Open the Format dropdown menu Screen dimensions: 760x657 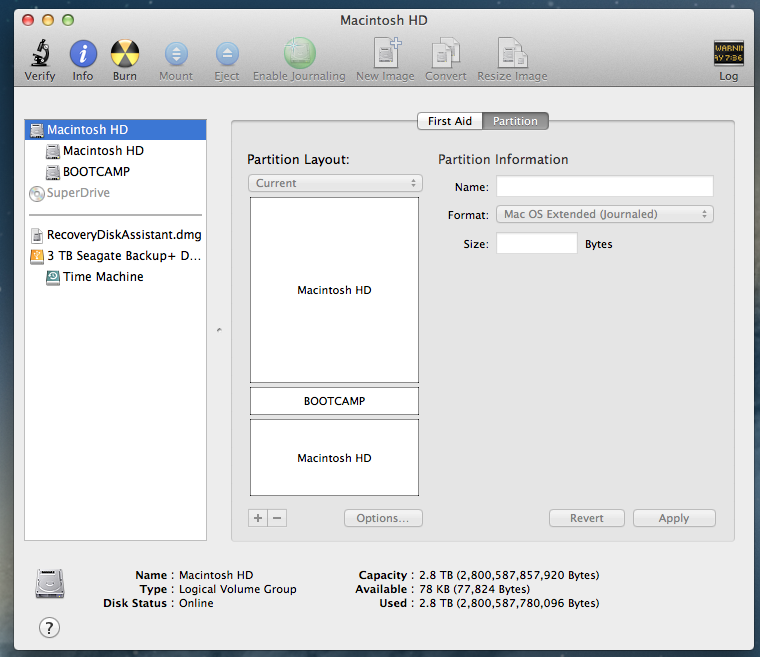coord(605,214)
